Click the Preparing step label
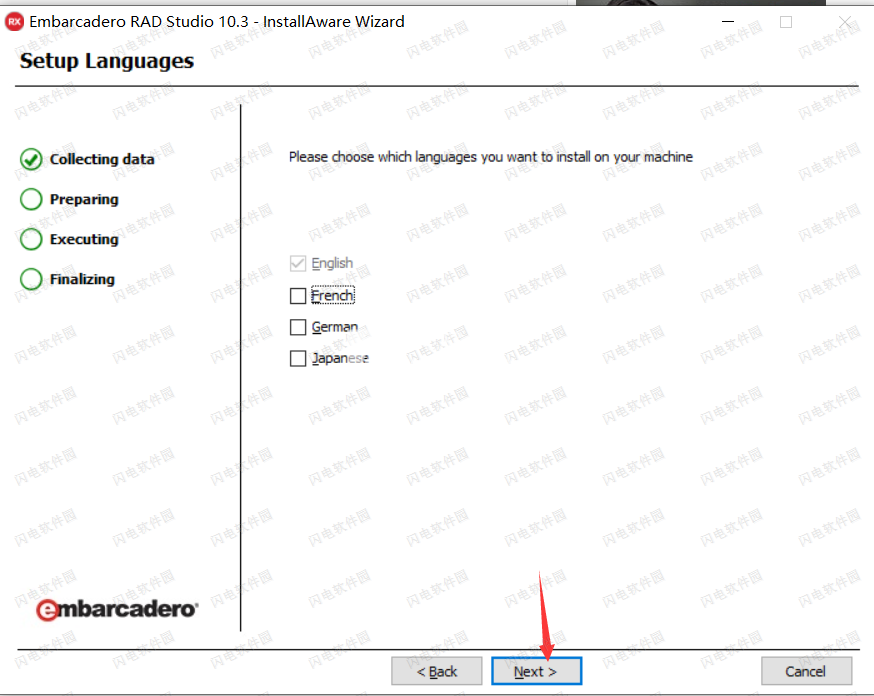This screenshot has height=696, width=874. (x=84, y=199)
